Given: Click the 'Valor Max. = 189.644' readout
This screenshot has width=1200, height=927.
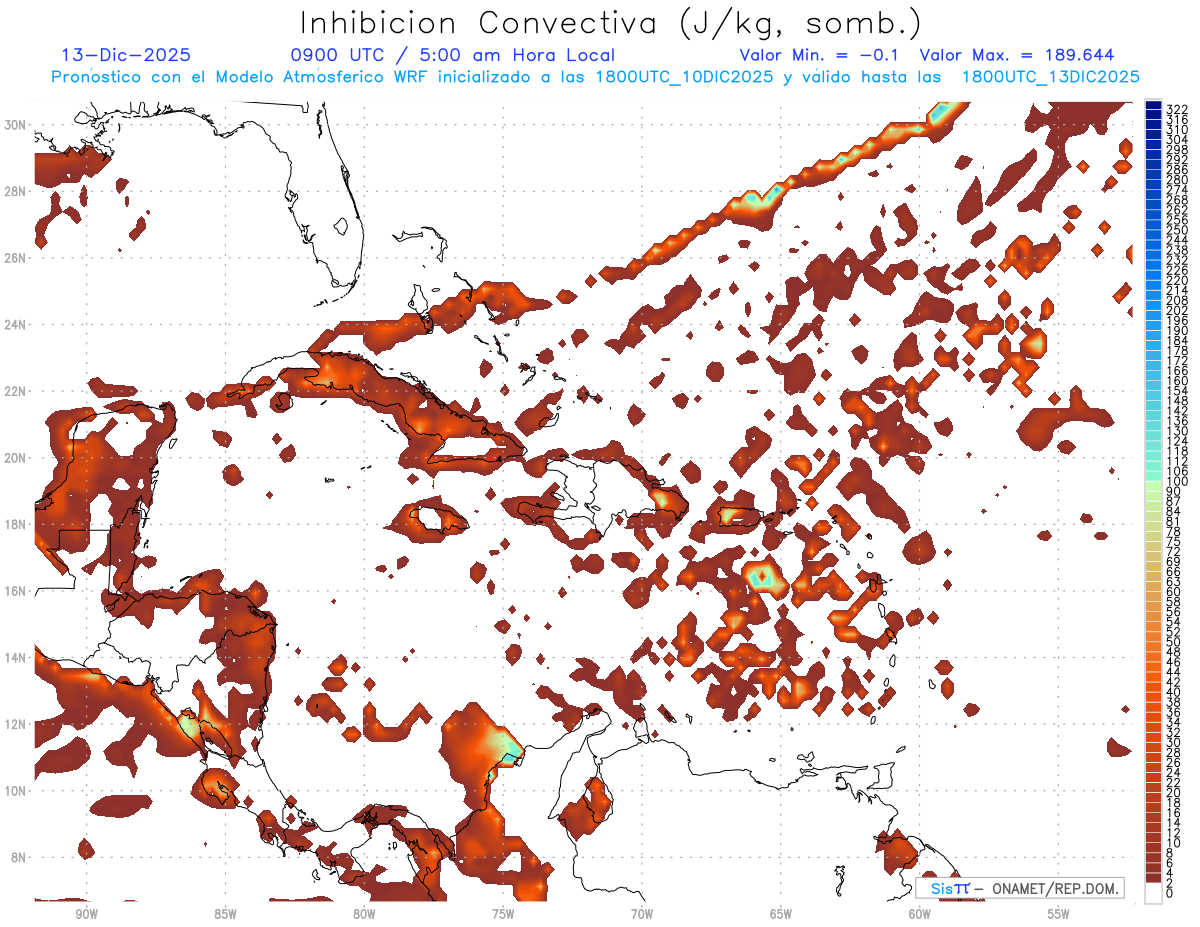Looking at the screenshot, I should (1017, 55).
